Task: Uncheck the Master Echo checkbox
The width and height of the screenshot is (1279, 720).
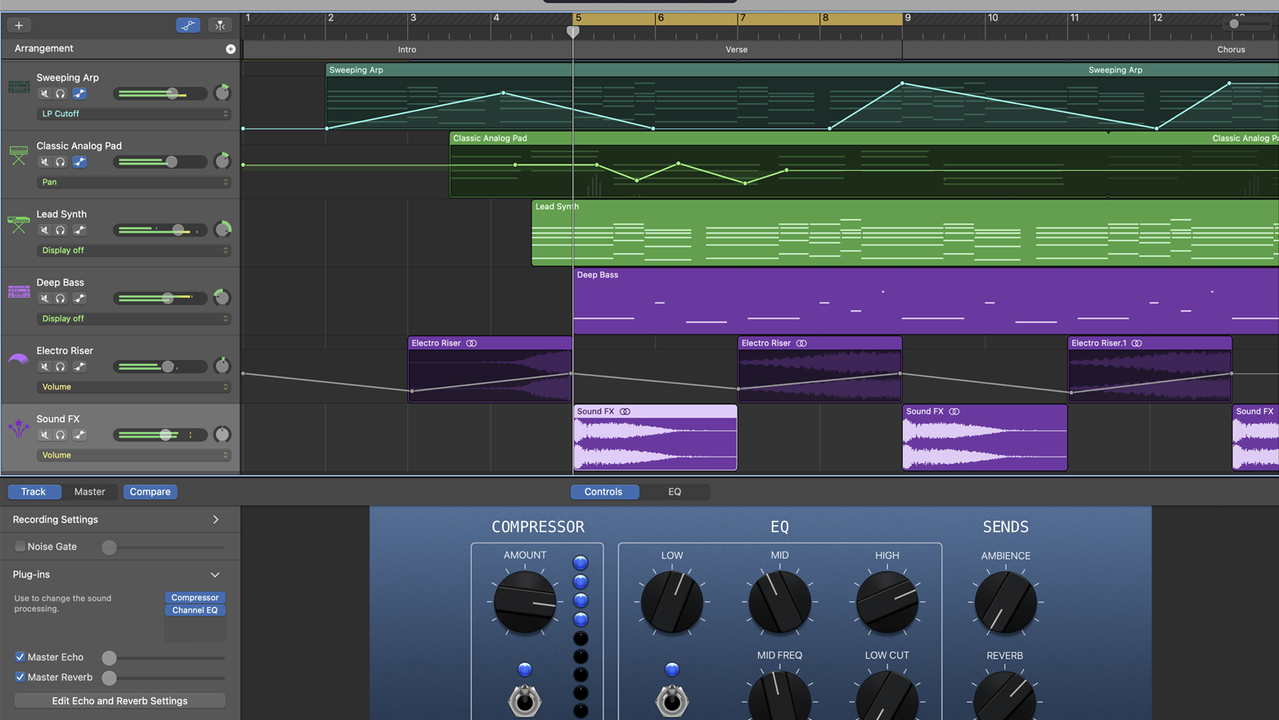Action: [x=20, y=657]
